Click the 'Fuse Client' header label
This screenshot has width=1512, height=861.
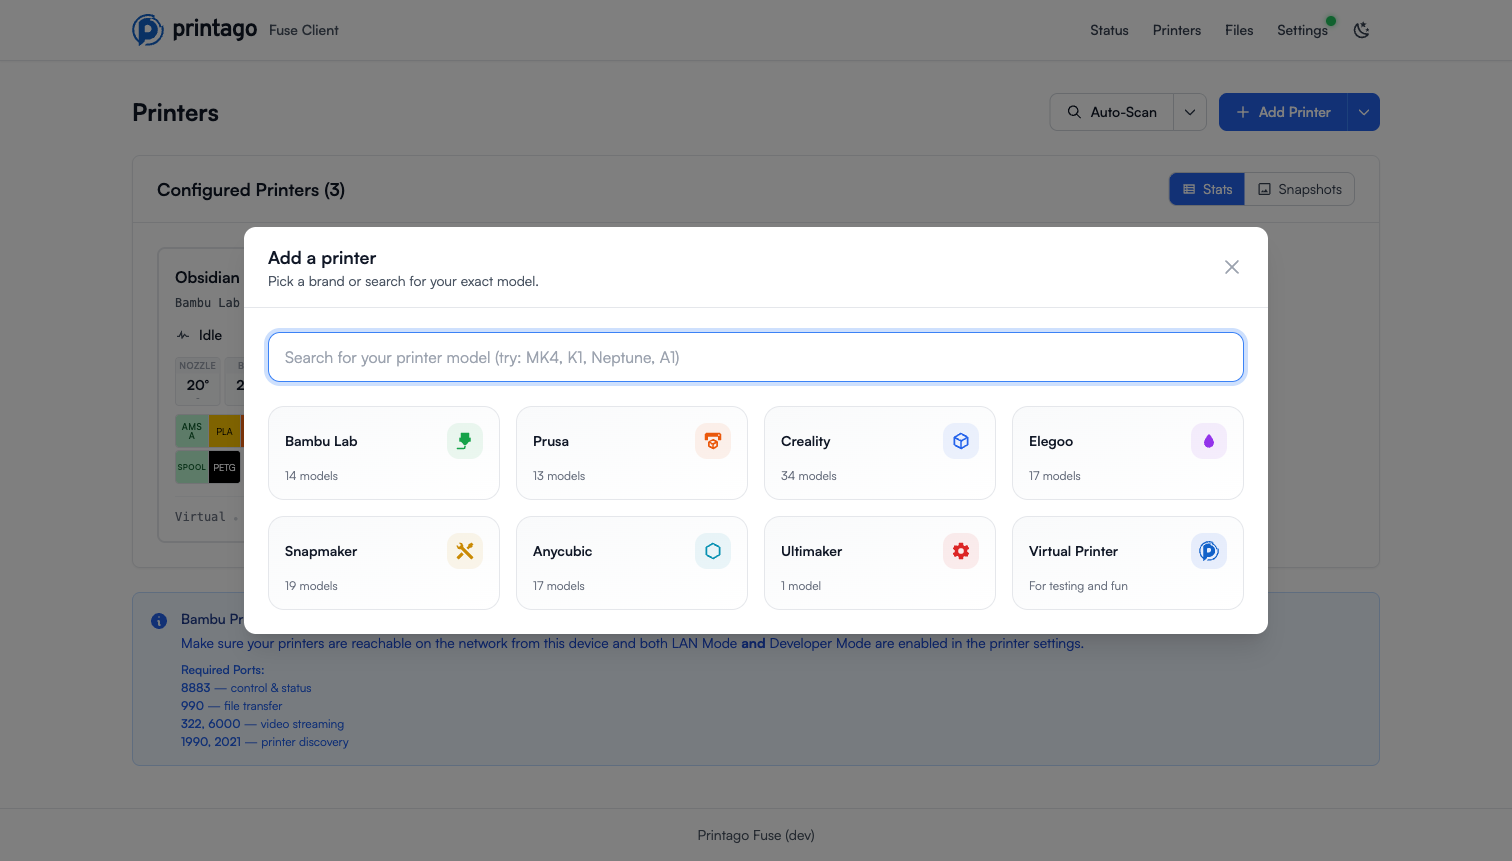coord(304,30)
